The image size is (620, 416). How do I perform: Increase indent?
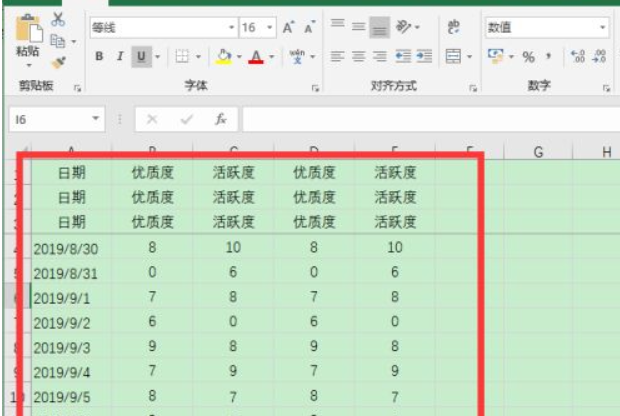[x=424, y=57]
